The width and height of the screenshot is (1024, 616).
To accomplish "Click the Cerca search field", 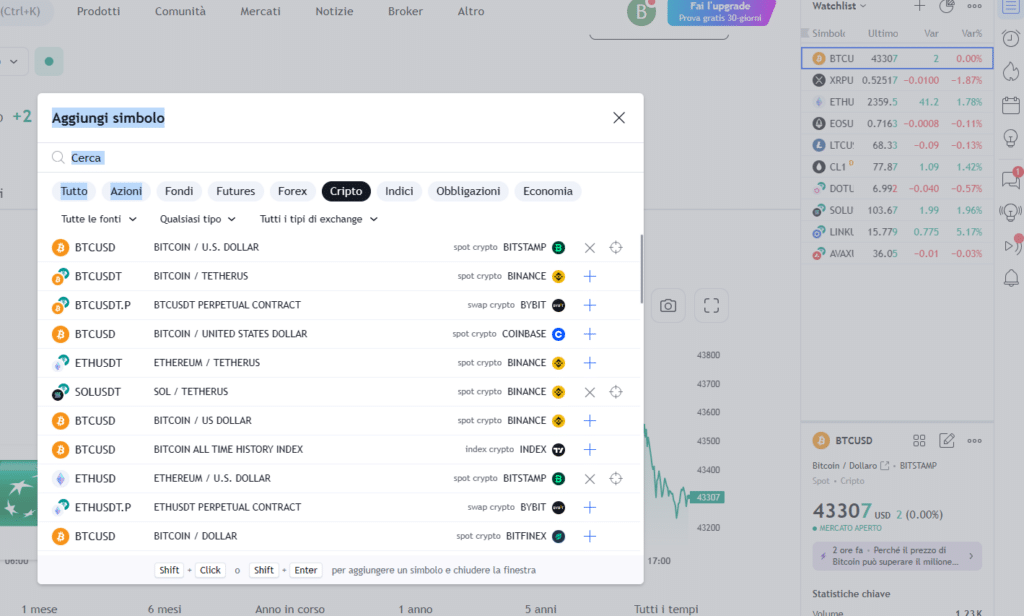I will click(340, 157).
